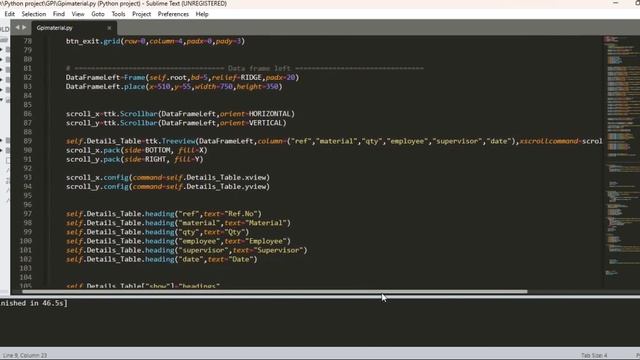Image resolution: width=640 pixels, height=360 pixels.
Task: Minimize the Sublime Text window
Action: coord(616,3)
